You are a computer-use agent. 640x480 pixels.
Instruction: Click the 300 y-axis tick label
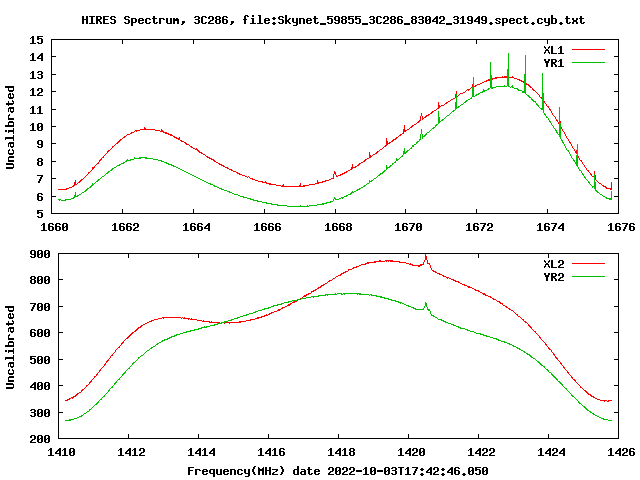[40, 413]
